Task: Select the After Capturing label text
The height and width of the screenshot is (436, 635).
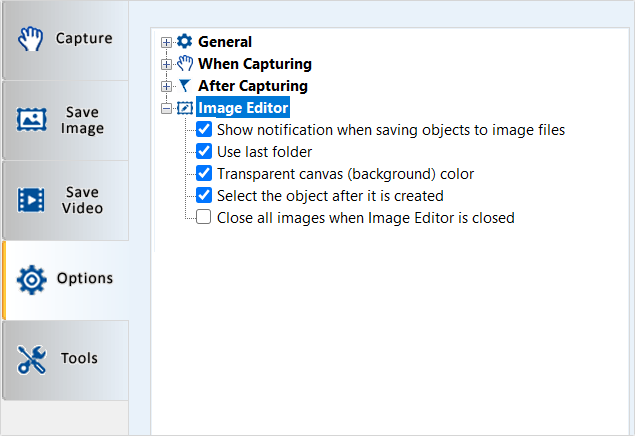Action: pos(252,86)
